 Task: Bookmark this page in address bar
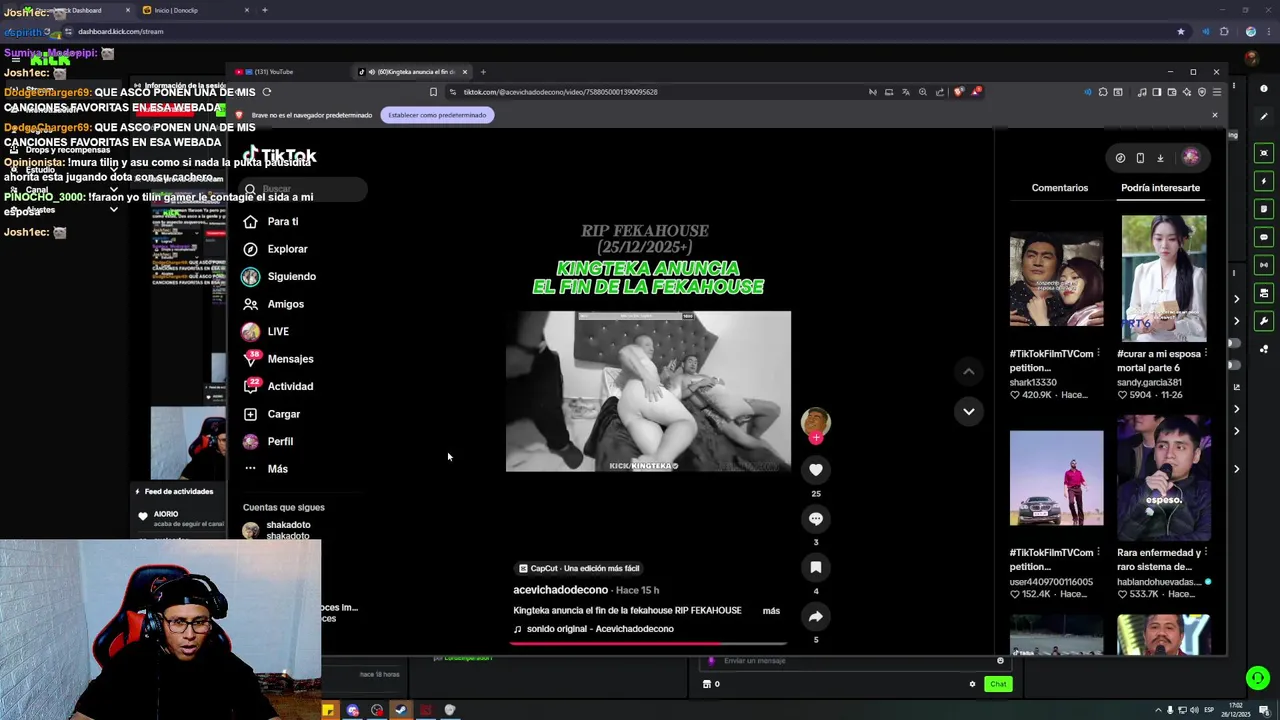tap(433, 92)
